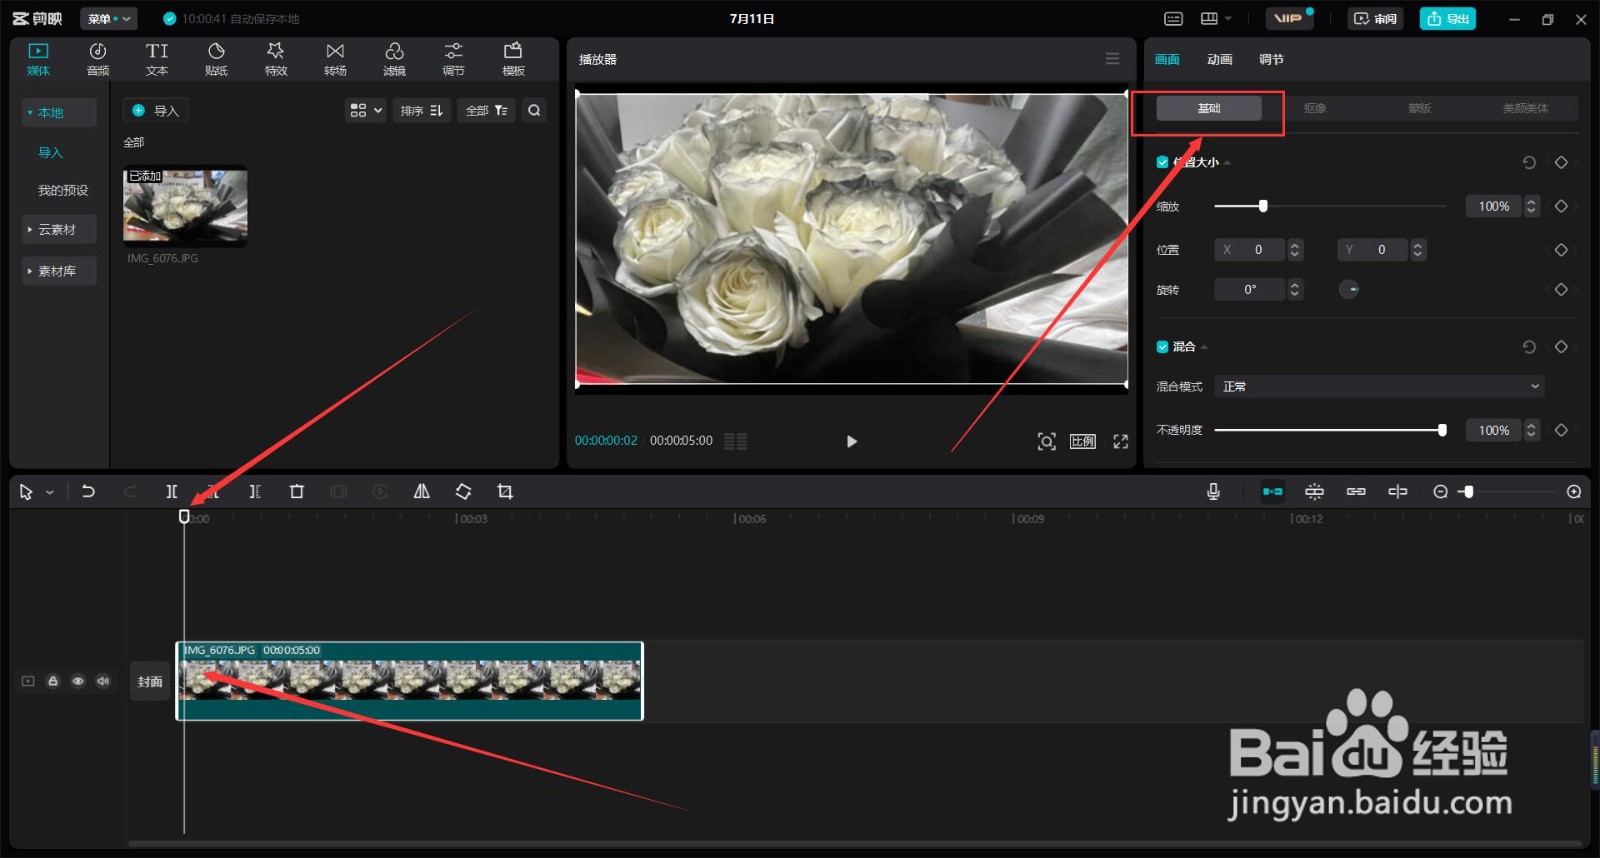1600x858 pixels.
Task: Mirror the clip with flip icon
Action: pyautogui.click(x=422, y=491)
